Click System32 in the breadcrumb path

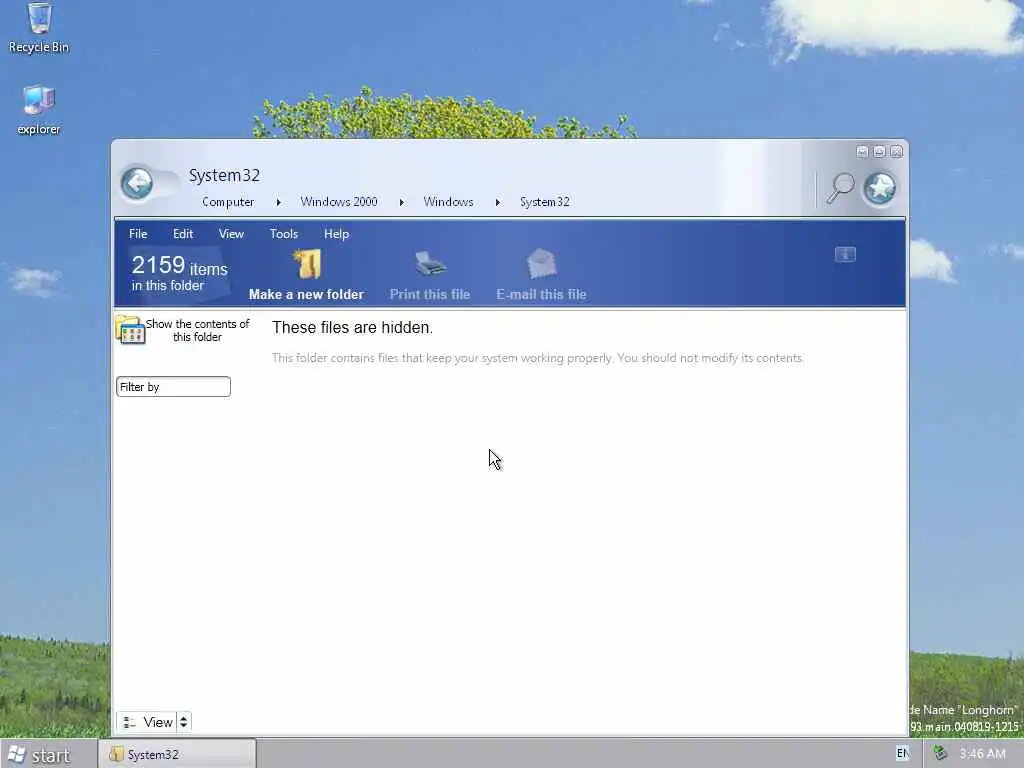[x=545, y=202]
